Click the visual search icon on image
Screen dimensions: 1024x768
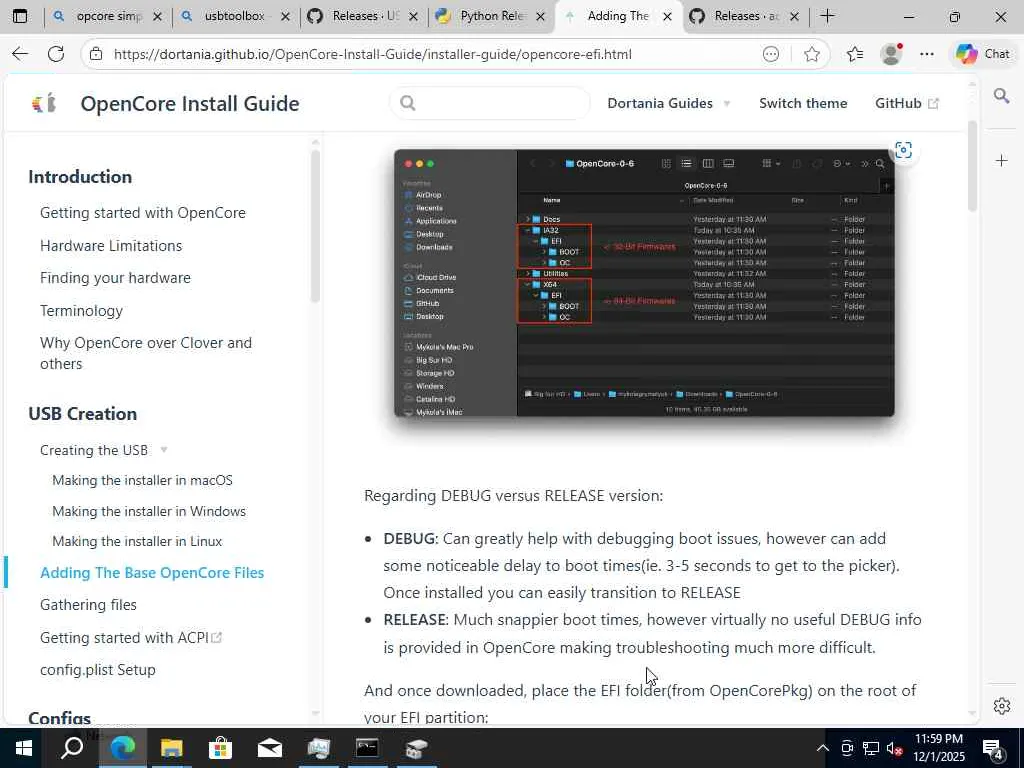pyautogui.click(x=903, y=150)
